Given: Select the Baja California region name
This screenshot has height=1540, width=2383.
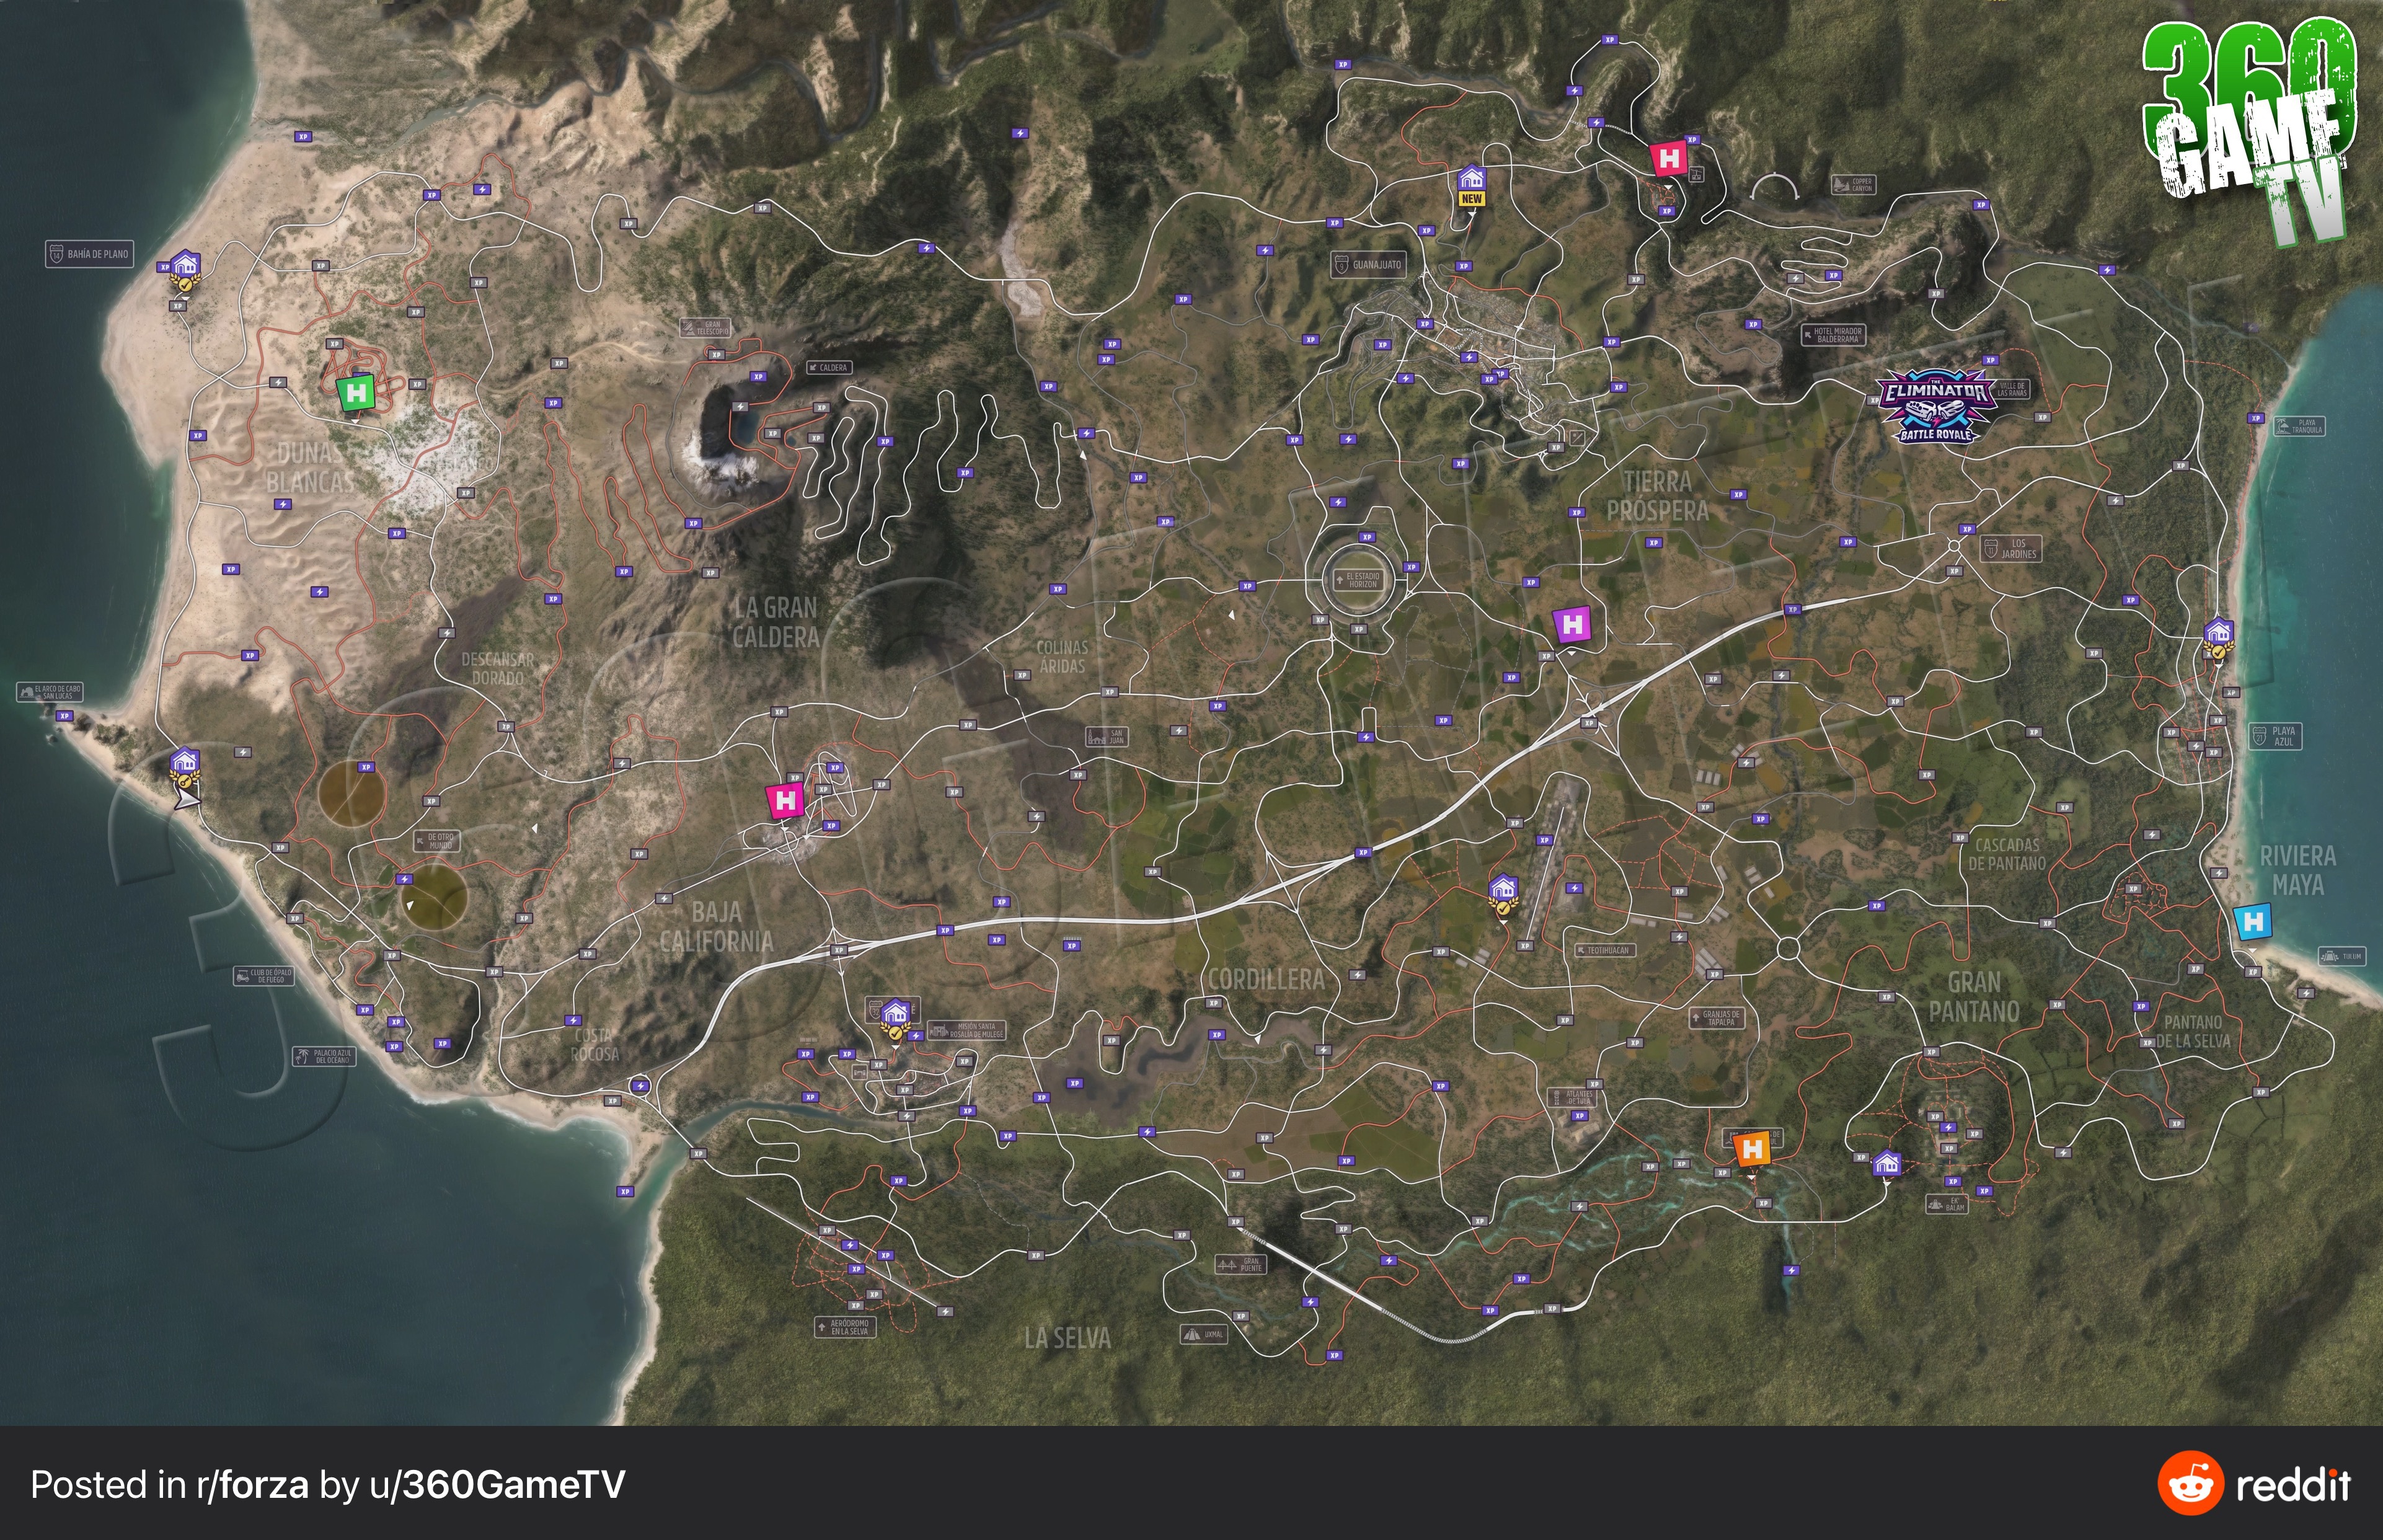Looking at the screenshot, I should [x=717, y=927].
